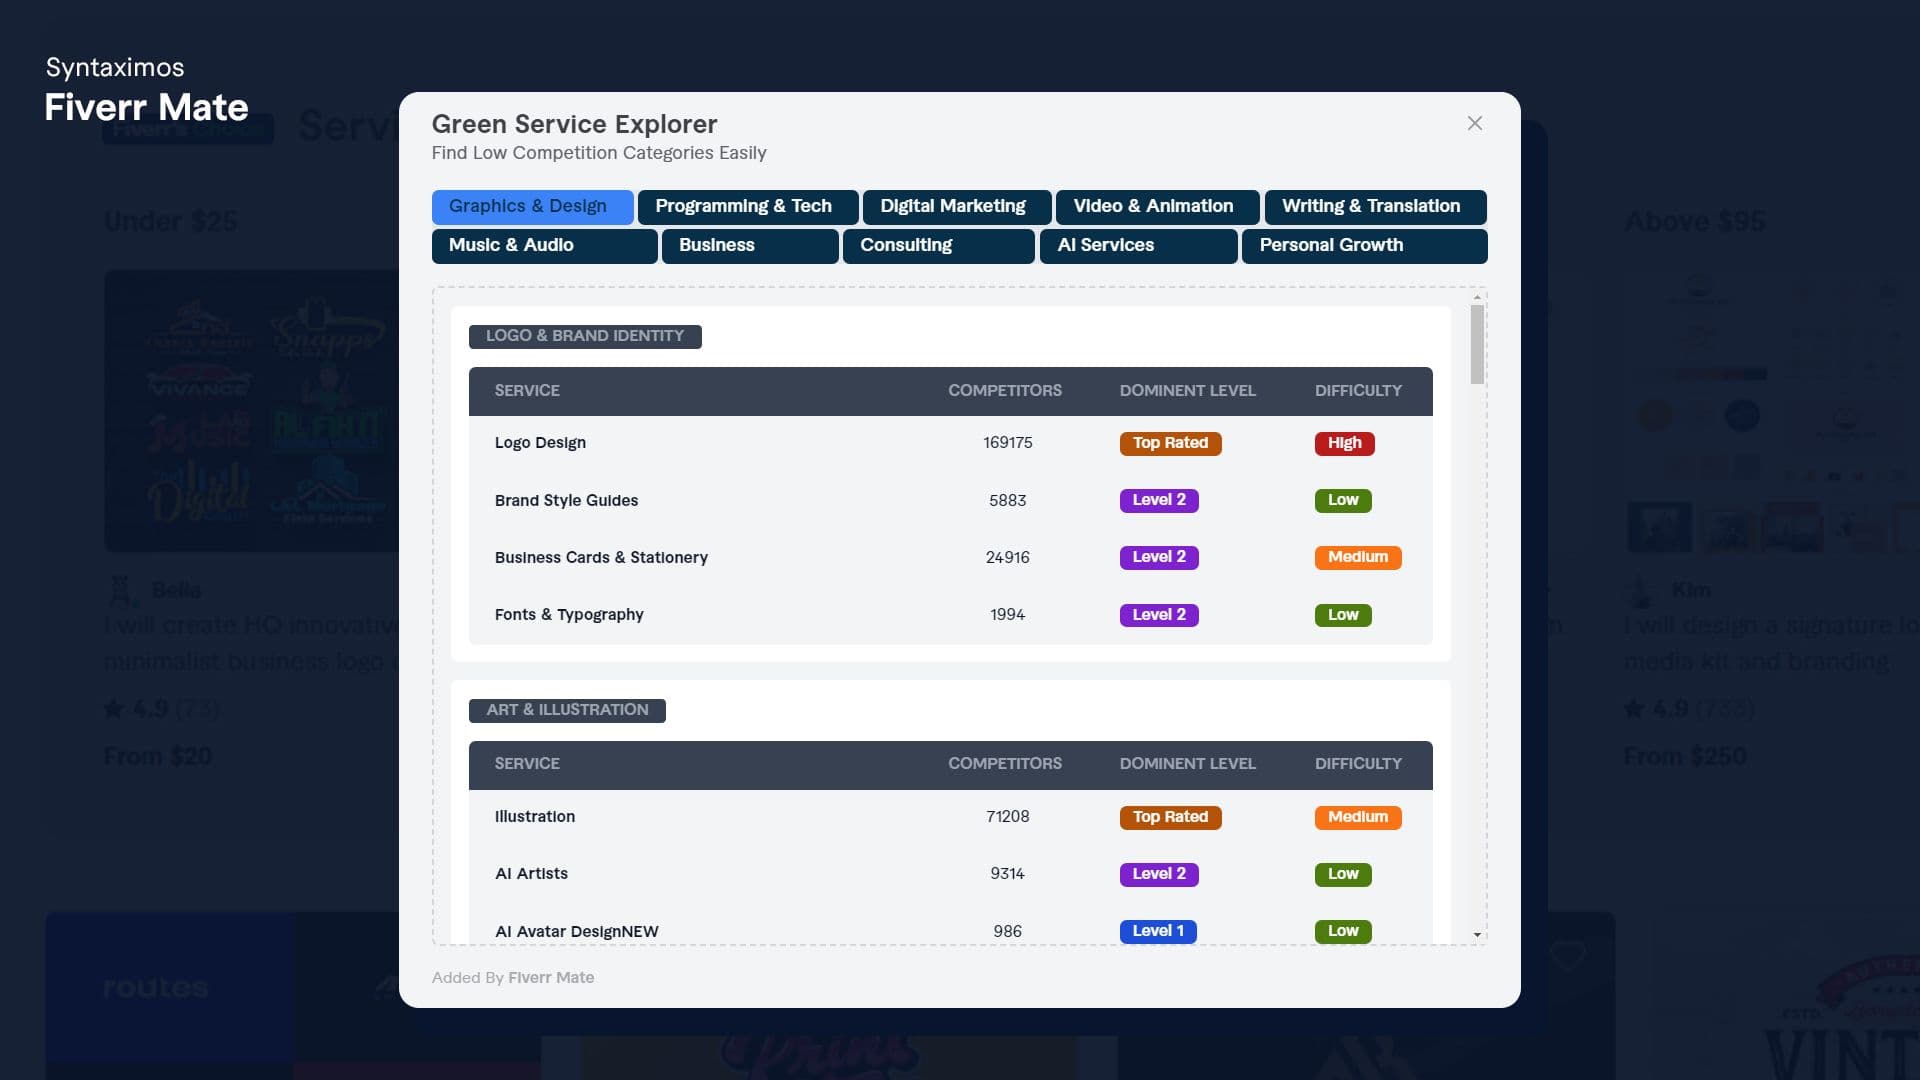Click DIFFICULTY header in Logo & Brand table
Image resolution: width=1920 pixels, height=1080 pixels.
click(1358, 391)
